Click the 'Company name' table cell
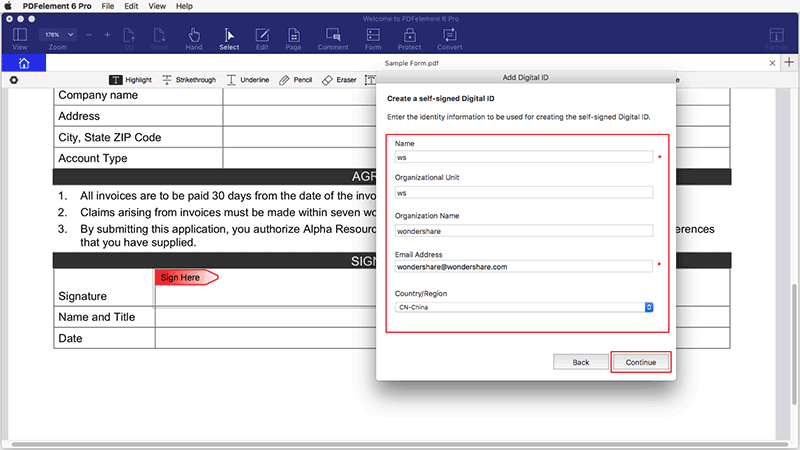This screenshot has height=450, width=800. point(138,95)
